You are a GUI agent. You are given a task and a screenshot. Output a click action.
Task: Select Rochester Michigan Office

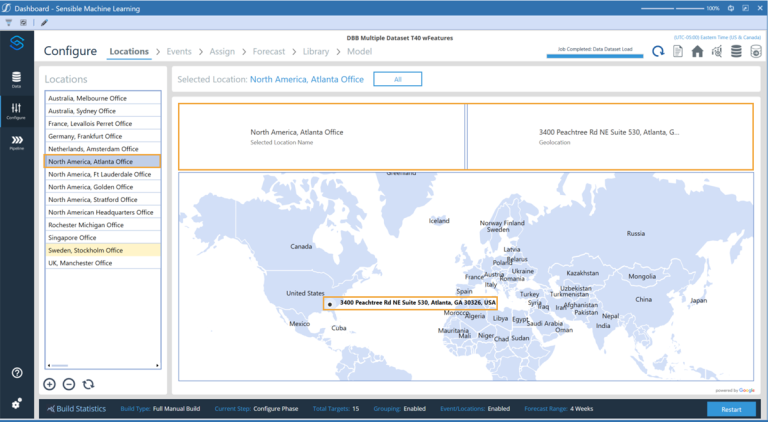(x=103, y=225)
